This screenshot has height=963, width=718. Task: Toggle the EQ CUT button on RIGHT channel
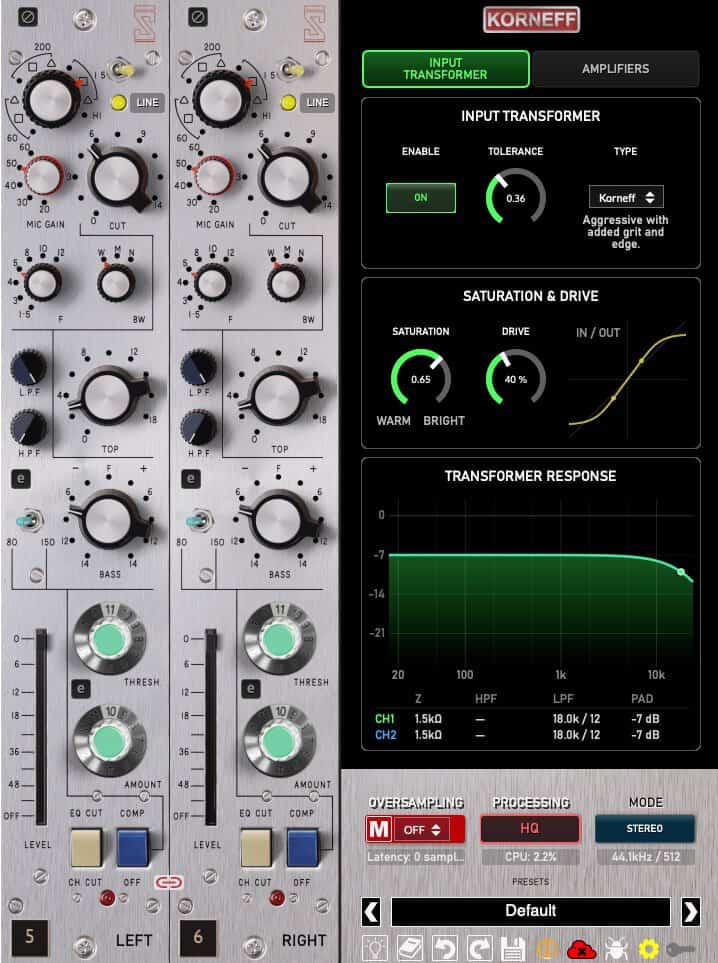point(256,848)
